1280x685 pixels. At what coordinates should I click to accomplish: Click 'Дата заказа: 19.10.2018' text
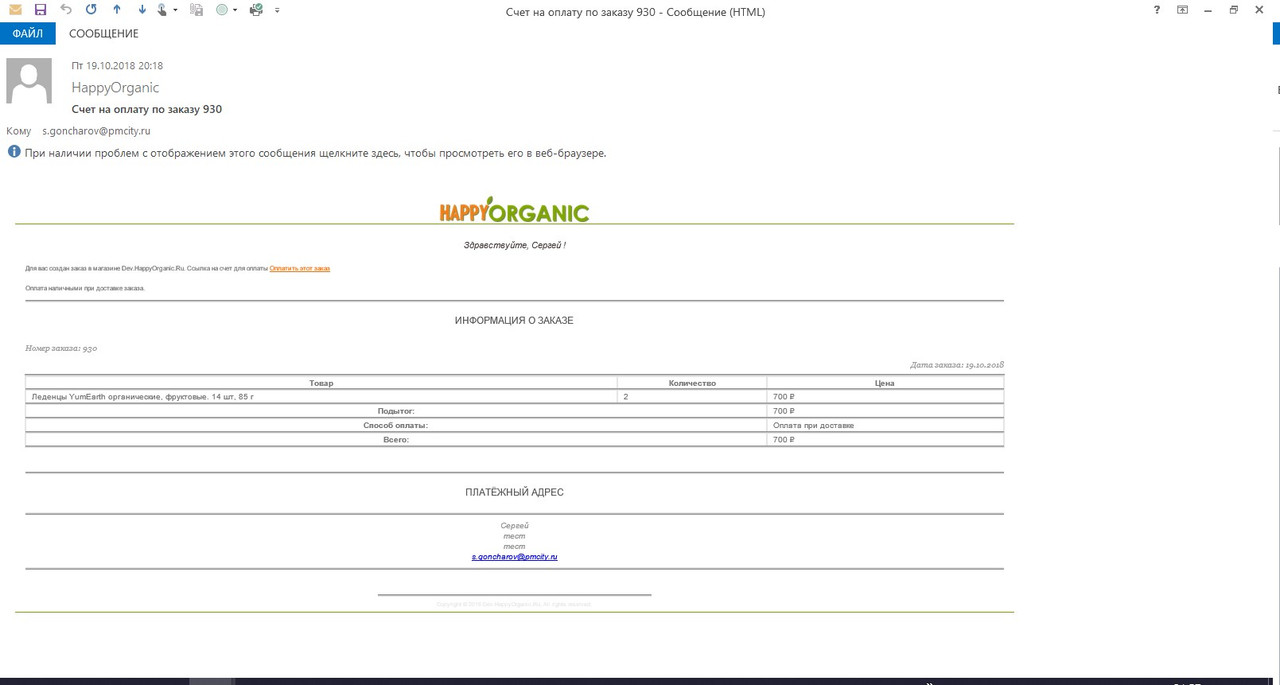pyautogui.click(x=957, y=365)
